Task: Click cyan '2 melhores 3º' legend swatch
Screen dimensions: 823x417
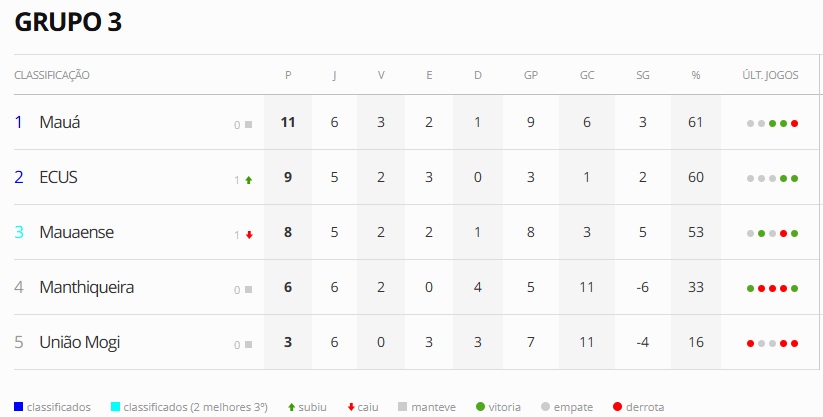Action: click(x=116, y=407)
